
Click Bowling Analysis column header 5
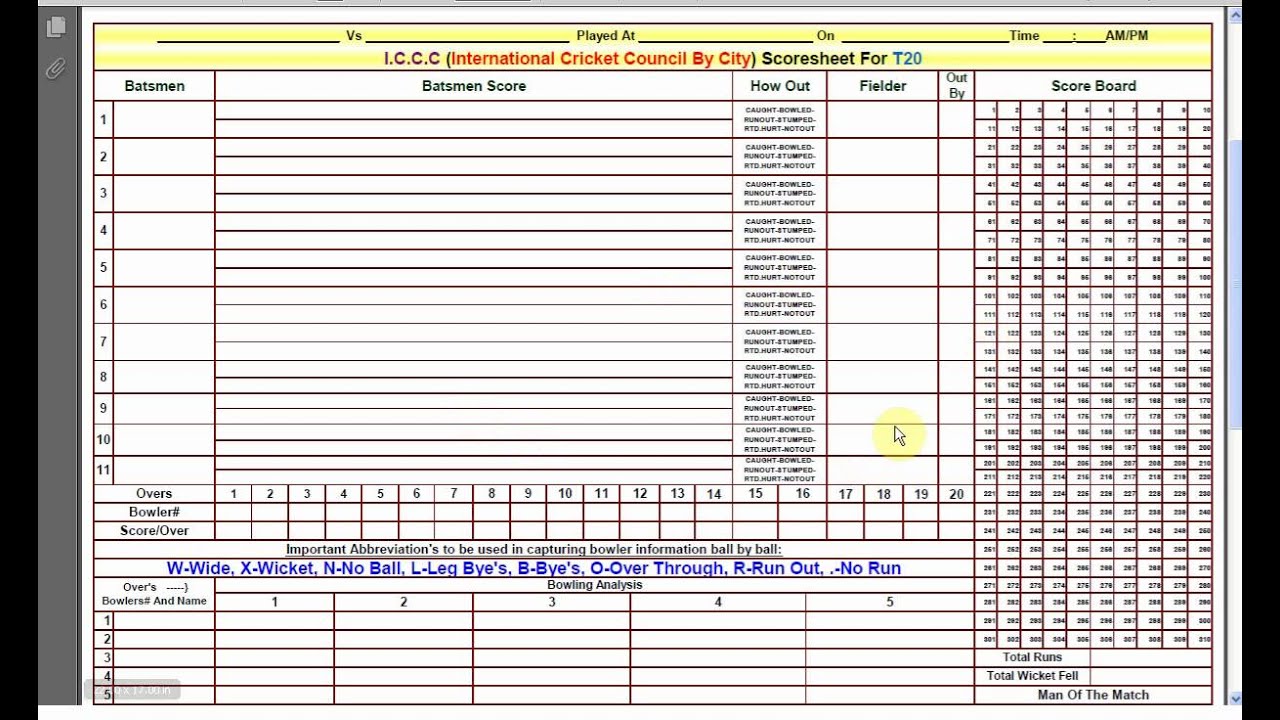[x=889, y=602]
